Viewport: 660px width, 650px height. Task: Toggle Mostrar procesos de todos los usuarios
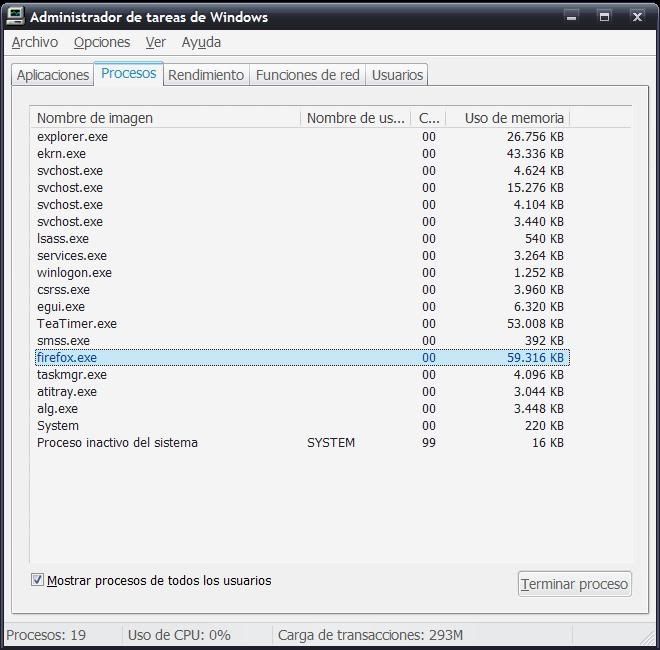pos(37,580)
